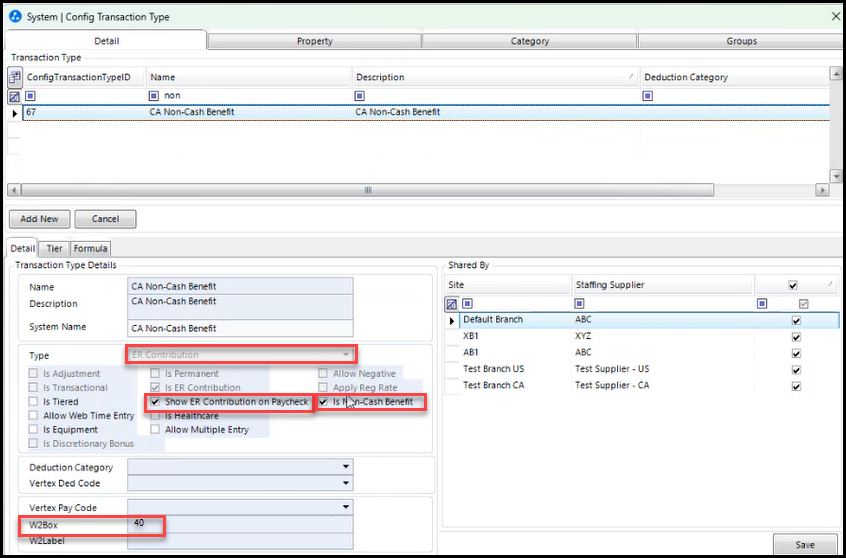The width and height of the screenshot is (846, 558).
Task: Sort by the Site column header
Action: pos(508,284)
